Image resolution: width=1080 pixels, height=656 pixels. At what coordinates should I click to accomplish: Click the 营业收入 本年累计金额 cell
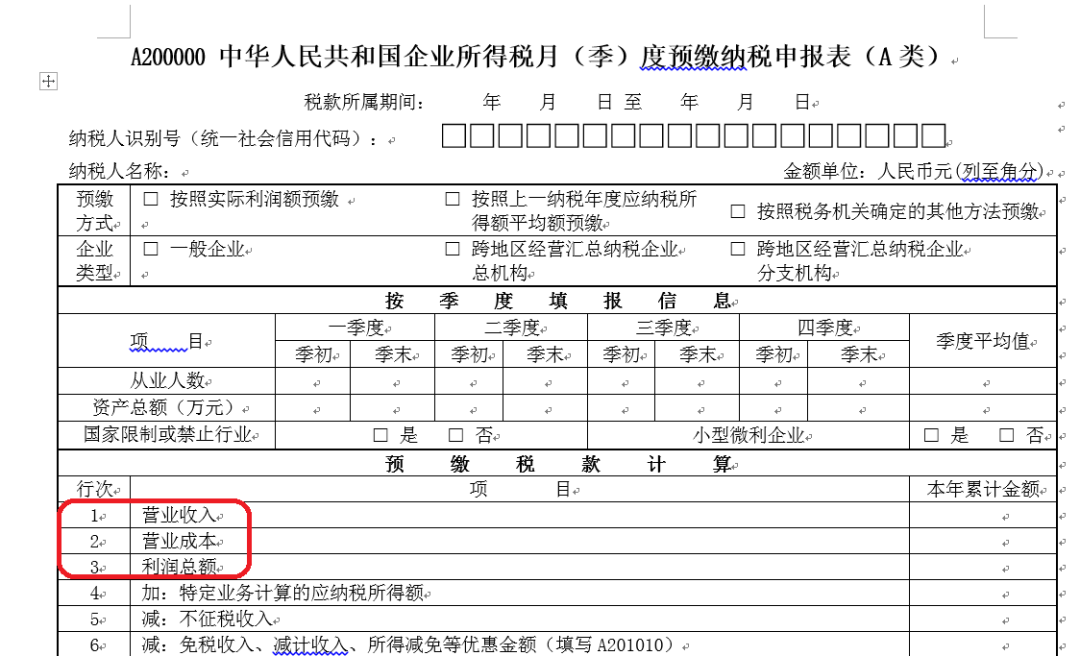983,515
